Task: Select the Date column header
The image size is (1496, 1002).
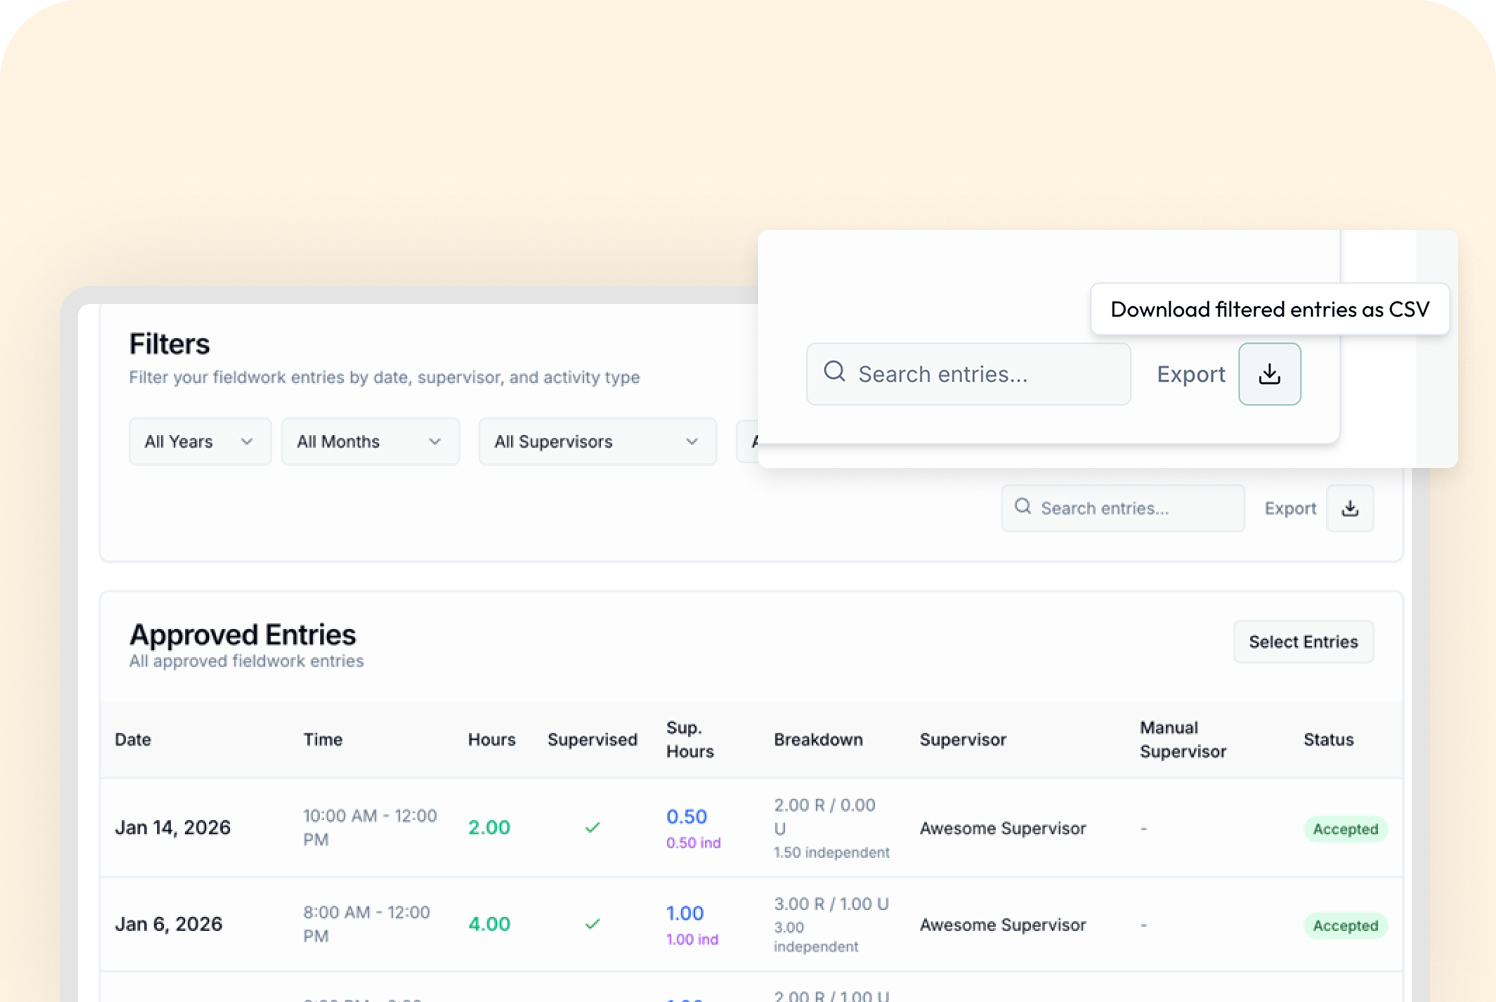Action: pyautogui.click(x=133, y=739)
